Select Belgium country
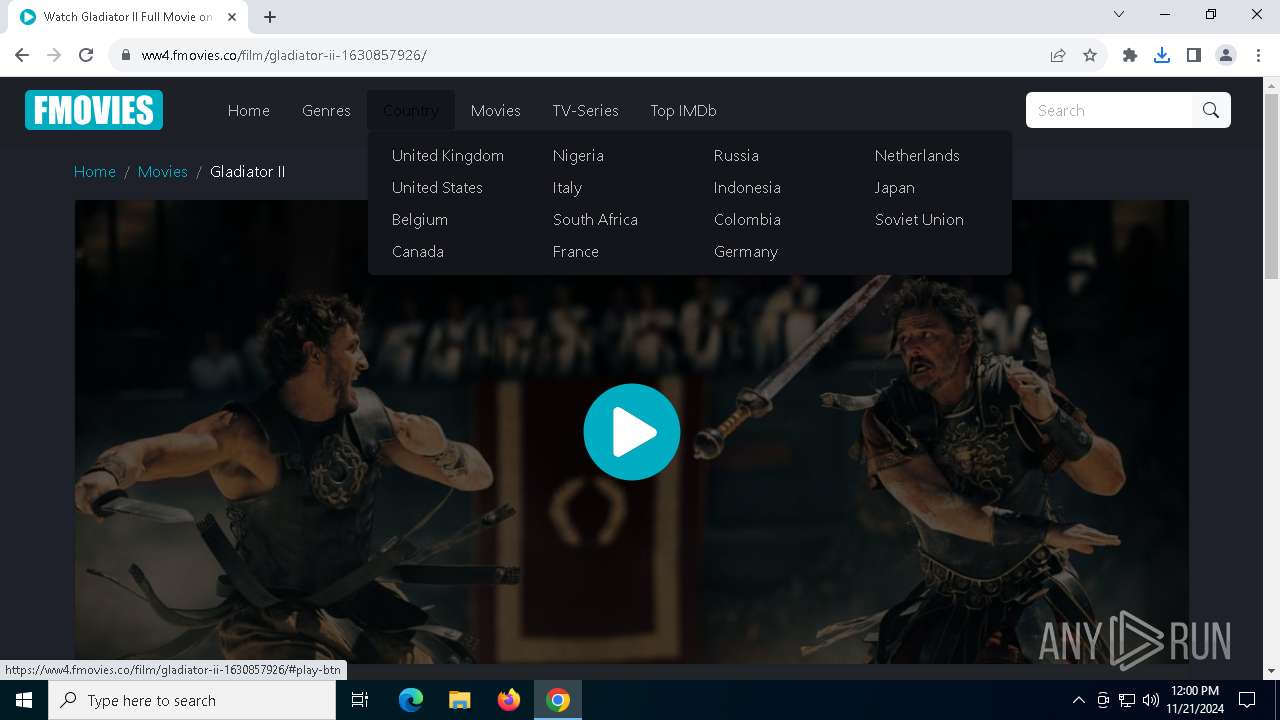Viewport: 1280px width, 720px height. tap(420, 219)
